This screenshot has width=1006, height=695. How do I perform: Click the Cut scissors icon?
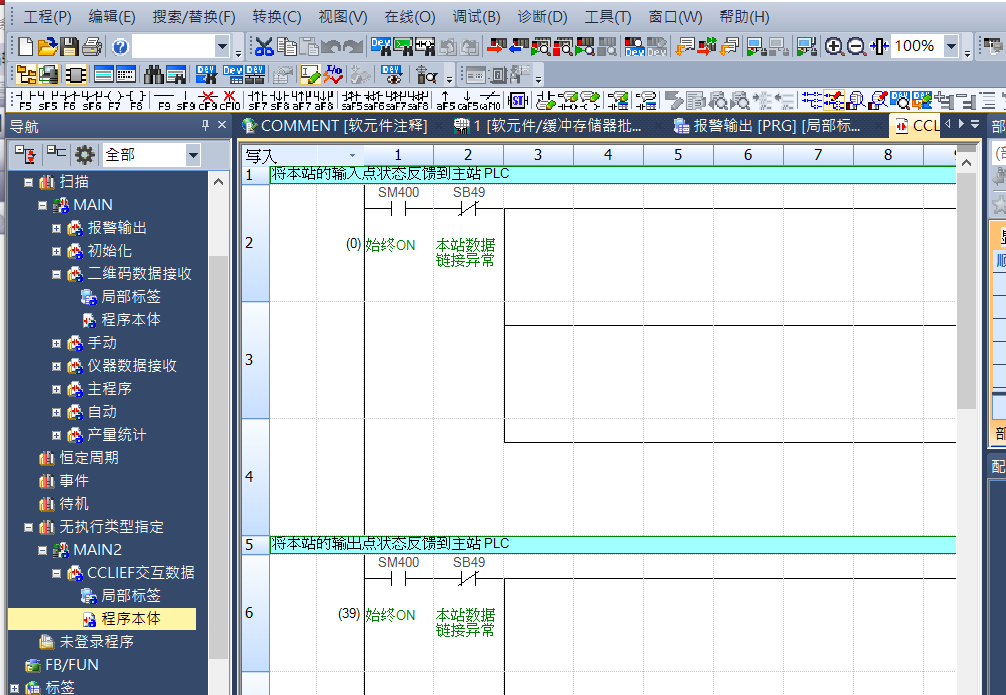click(264, 46)
